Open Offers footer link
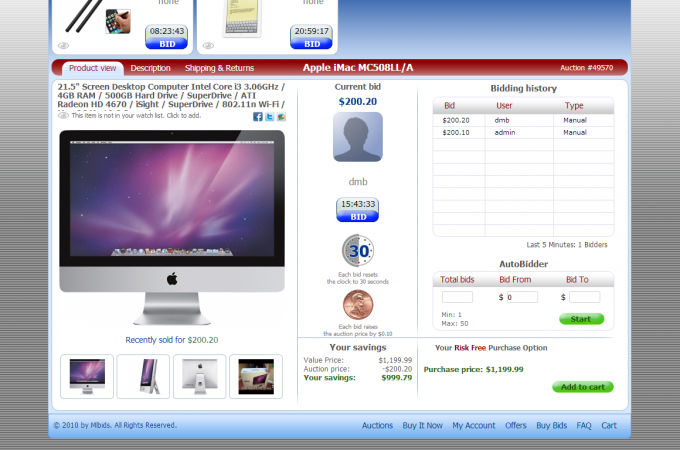This screenshot has width=680, height=450. click(x=516, y=425)
